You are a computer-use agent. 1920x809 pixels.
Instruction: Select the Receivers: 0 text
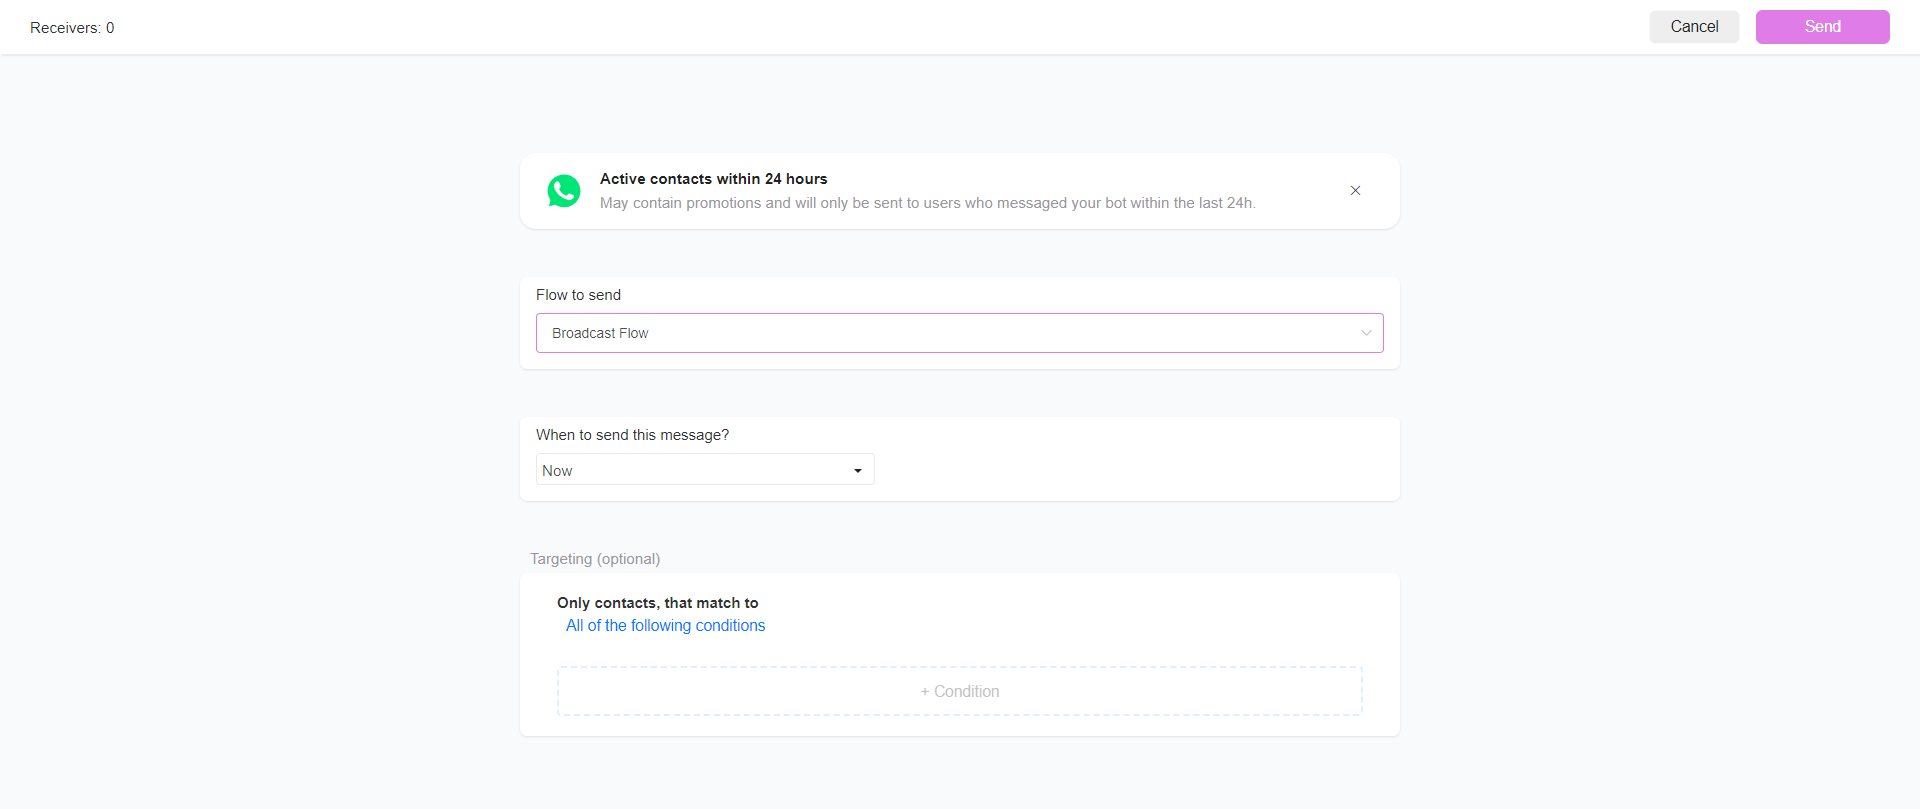pos(72,28)
